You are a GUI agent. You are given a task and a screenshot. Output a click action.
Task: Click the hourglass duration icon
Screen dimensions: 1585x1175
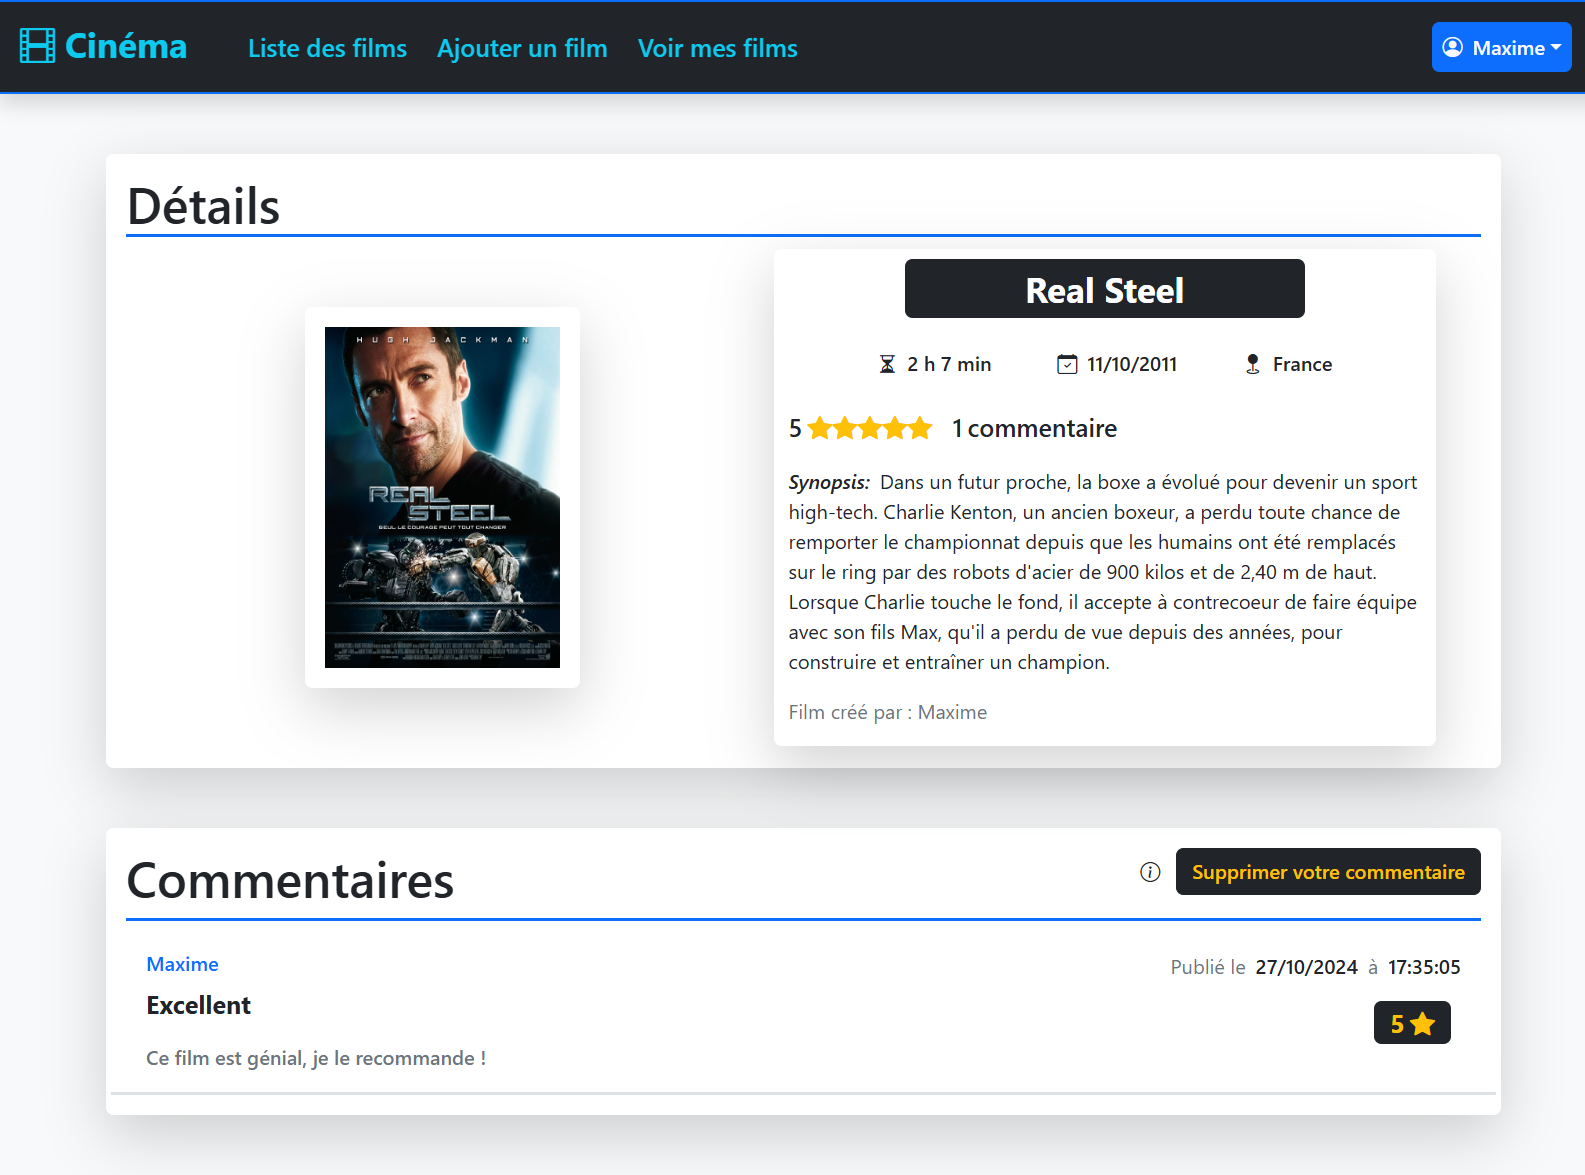click(887, 364)
